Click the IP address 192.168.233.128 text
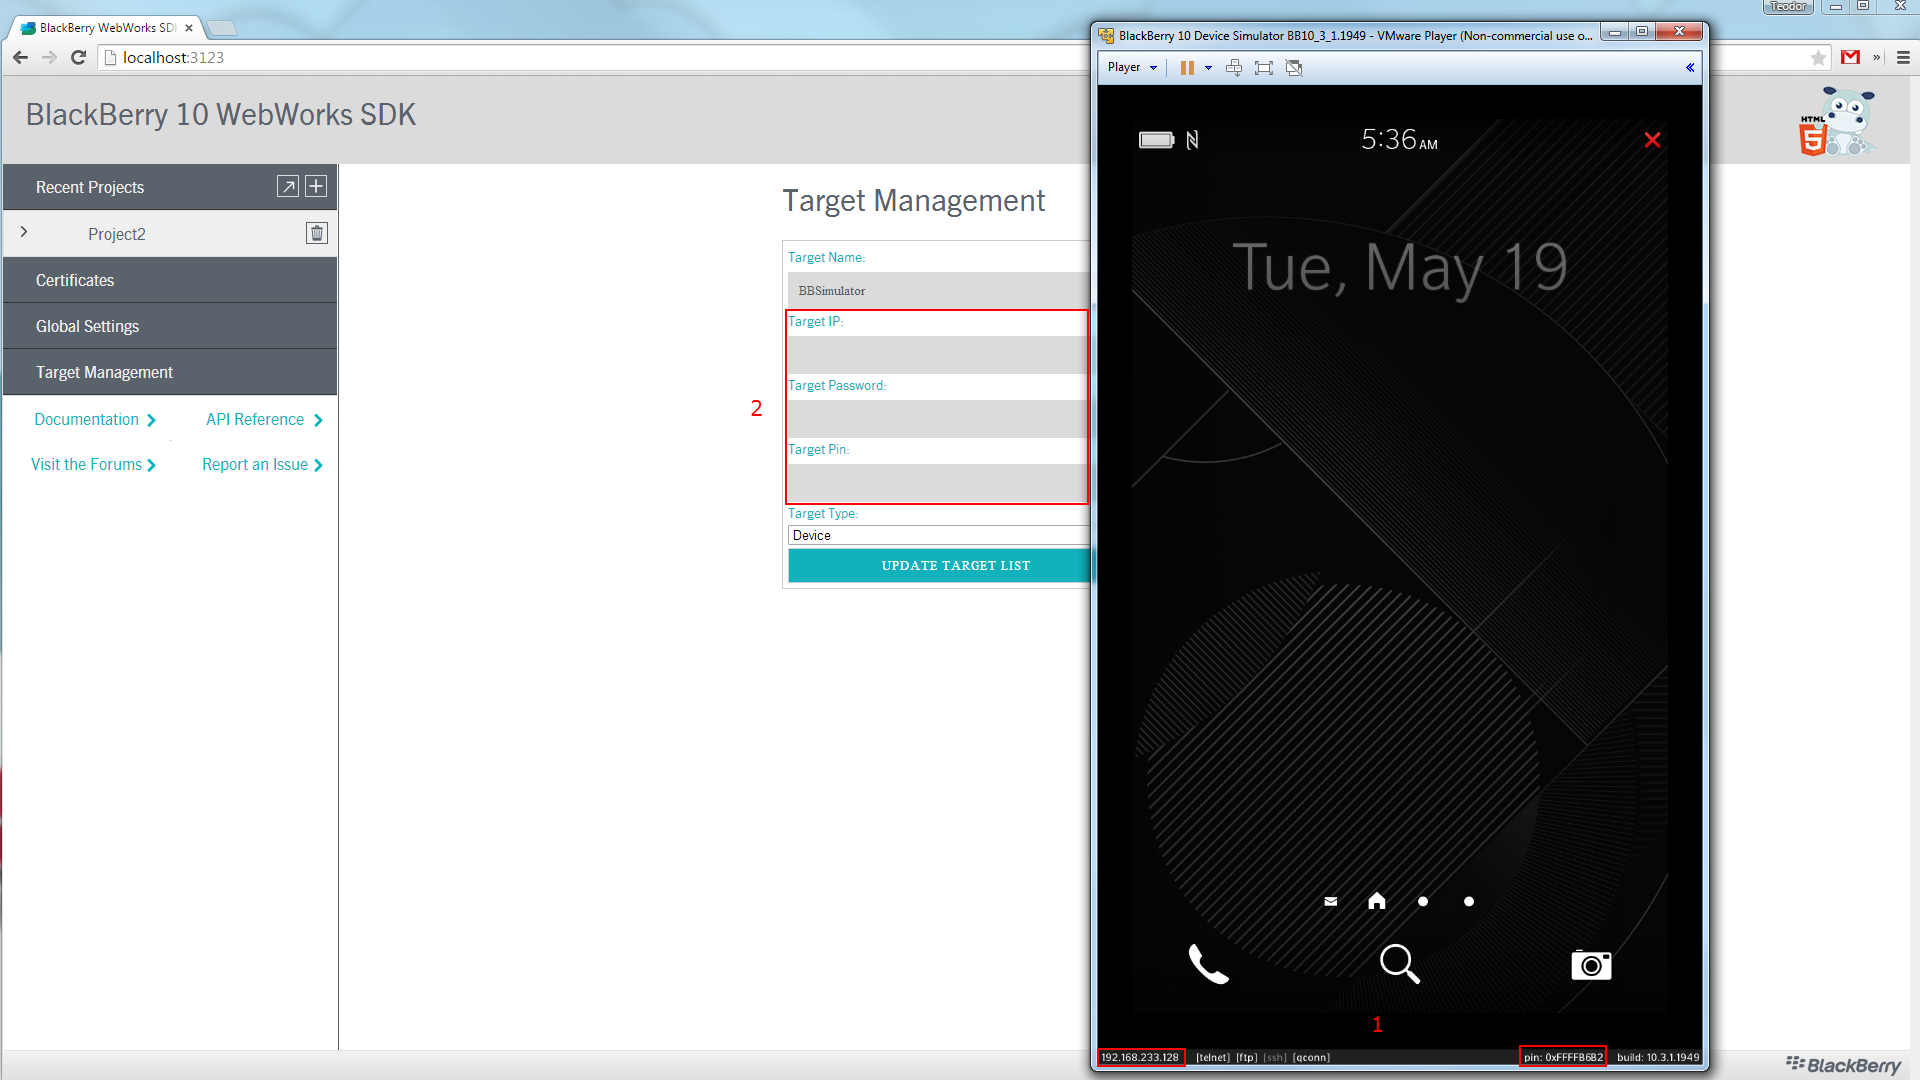The width and height of the screenshot is (1920, 1080). tap(1140, 1057)
